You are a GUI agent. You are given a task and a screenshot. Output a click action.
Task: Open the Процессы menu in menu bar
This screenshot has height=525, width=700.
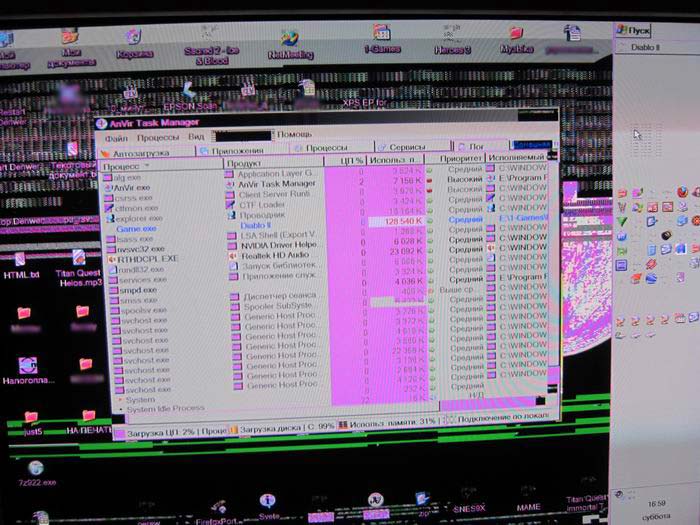(158, 136)
